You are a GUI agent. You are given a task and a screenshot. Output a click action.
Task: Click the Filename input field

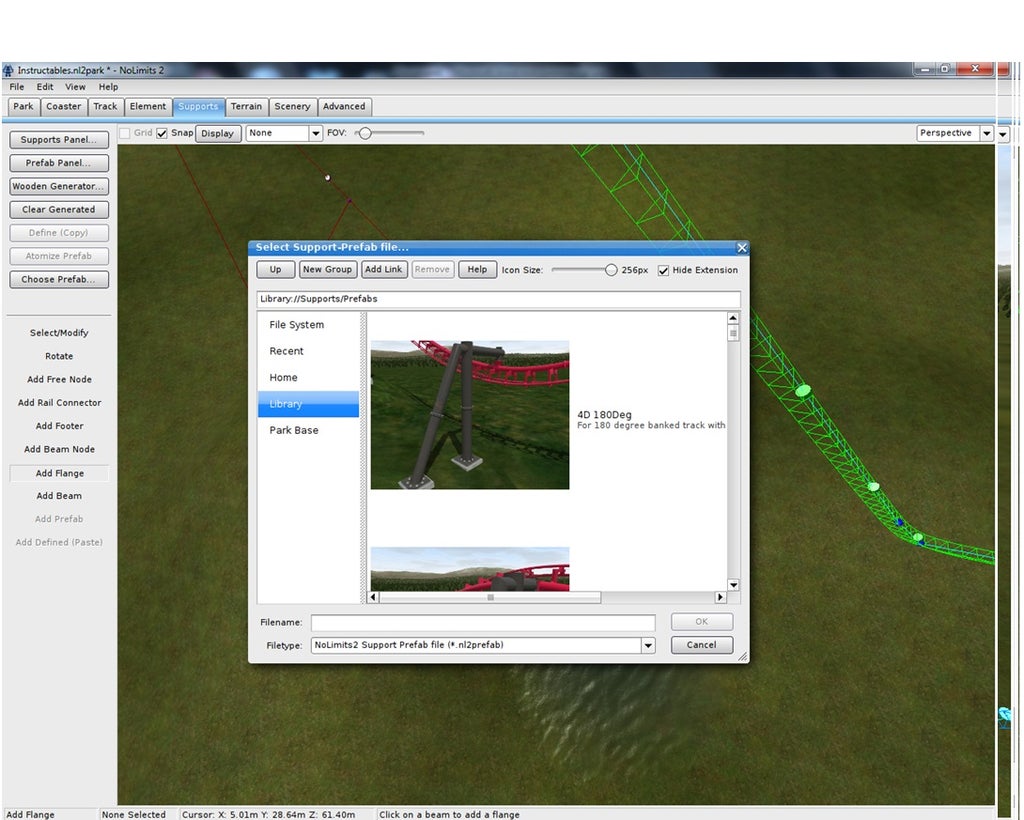482,623
